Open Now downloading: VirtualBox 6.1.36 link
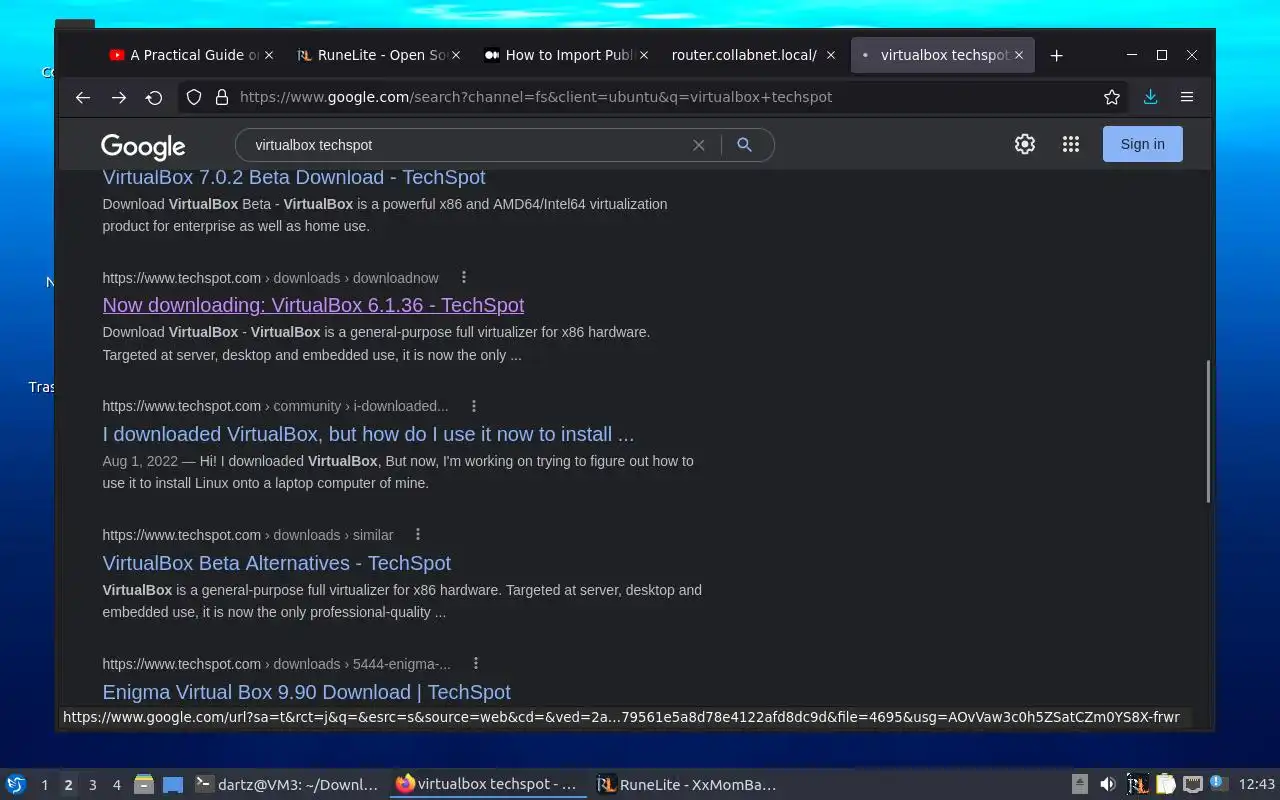This screenshot has width=1280, height=800. pyautogui.click(x=313, y=305)
